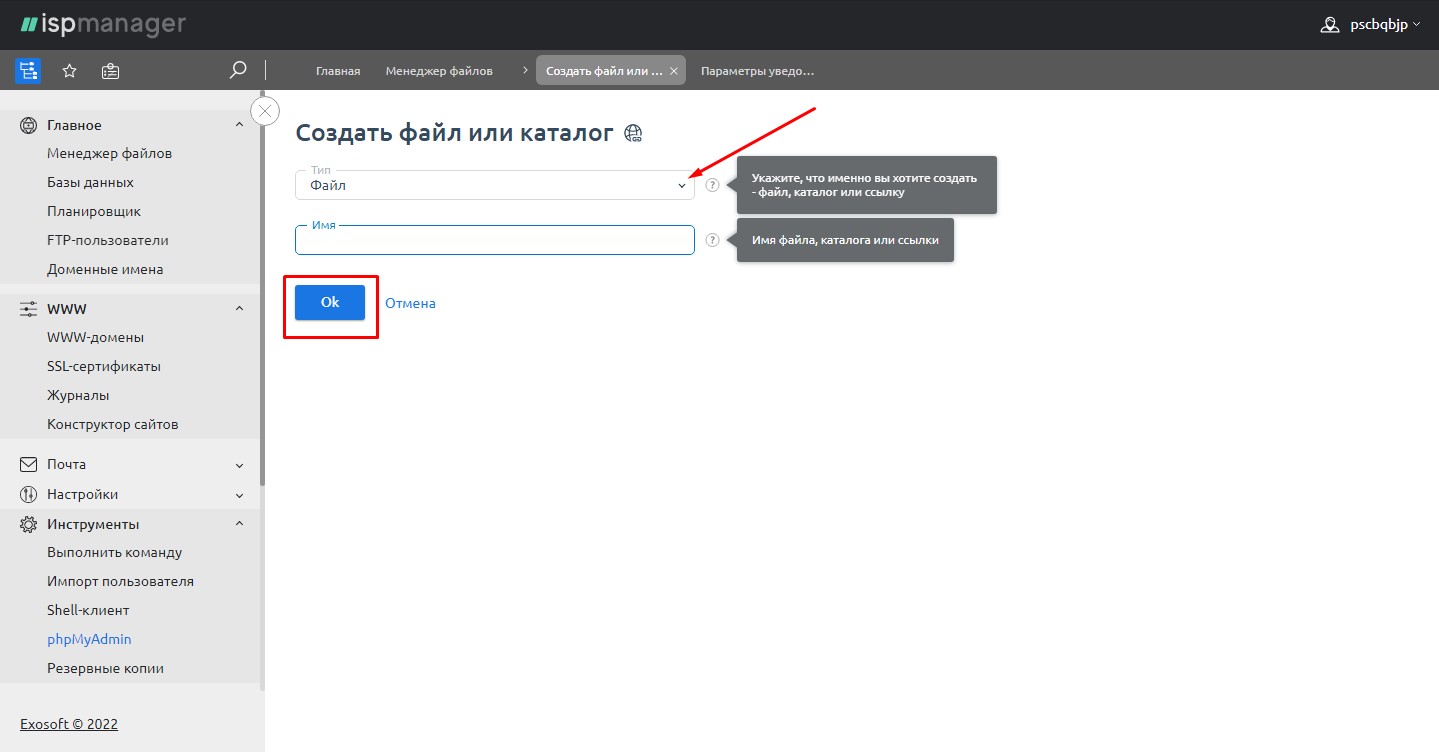The width and height of the screenshot is (1439, 752).
Task: Switch to the Менеджер файлов tab
Action: (x=439, y=71)
